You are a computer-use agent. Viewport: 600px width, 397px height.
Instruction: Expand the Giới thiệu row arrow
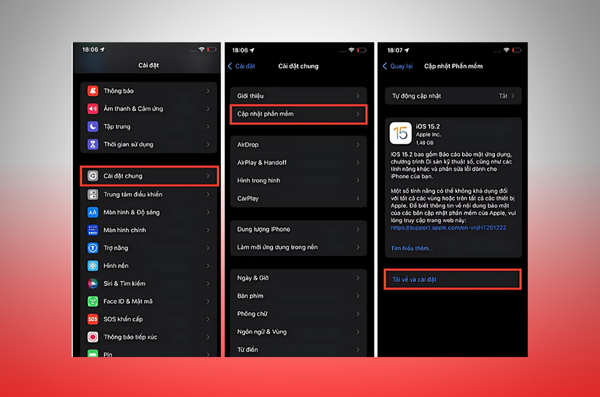point(358,96)
